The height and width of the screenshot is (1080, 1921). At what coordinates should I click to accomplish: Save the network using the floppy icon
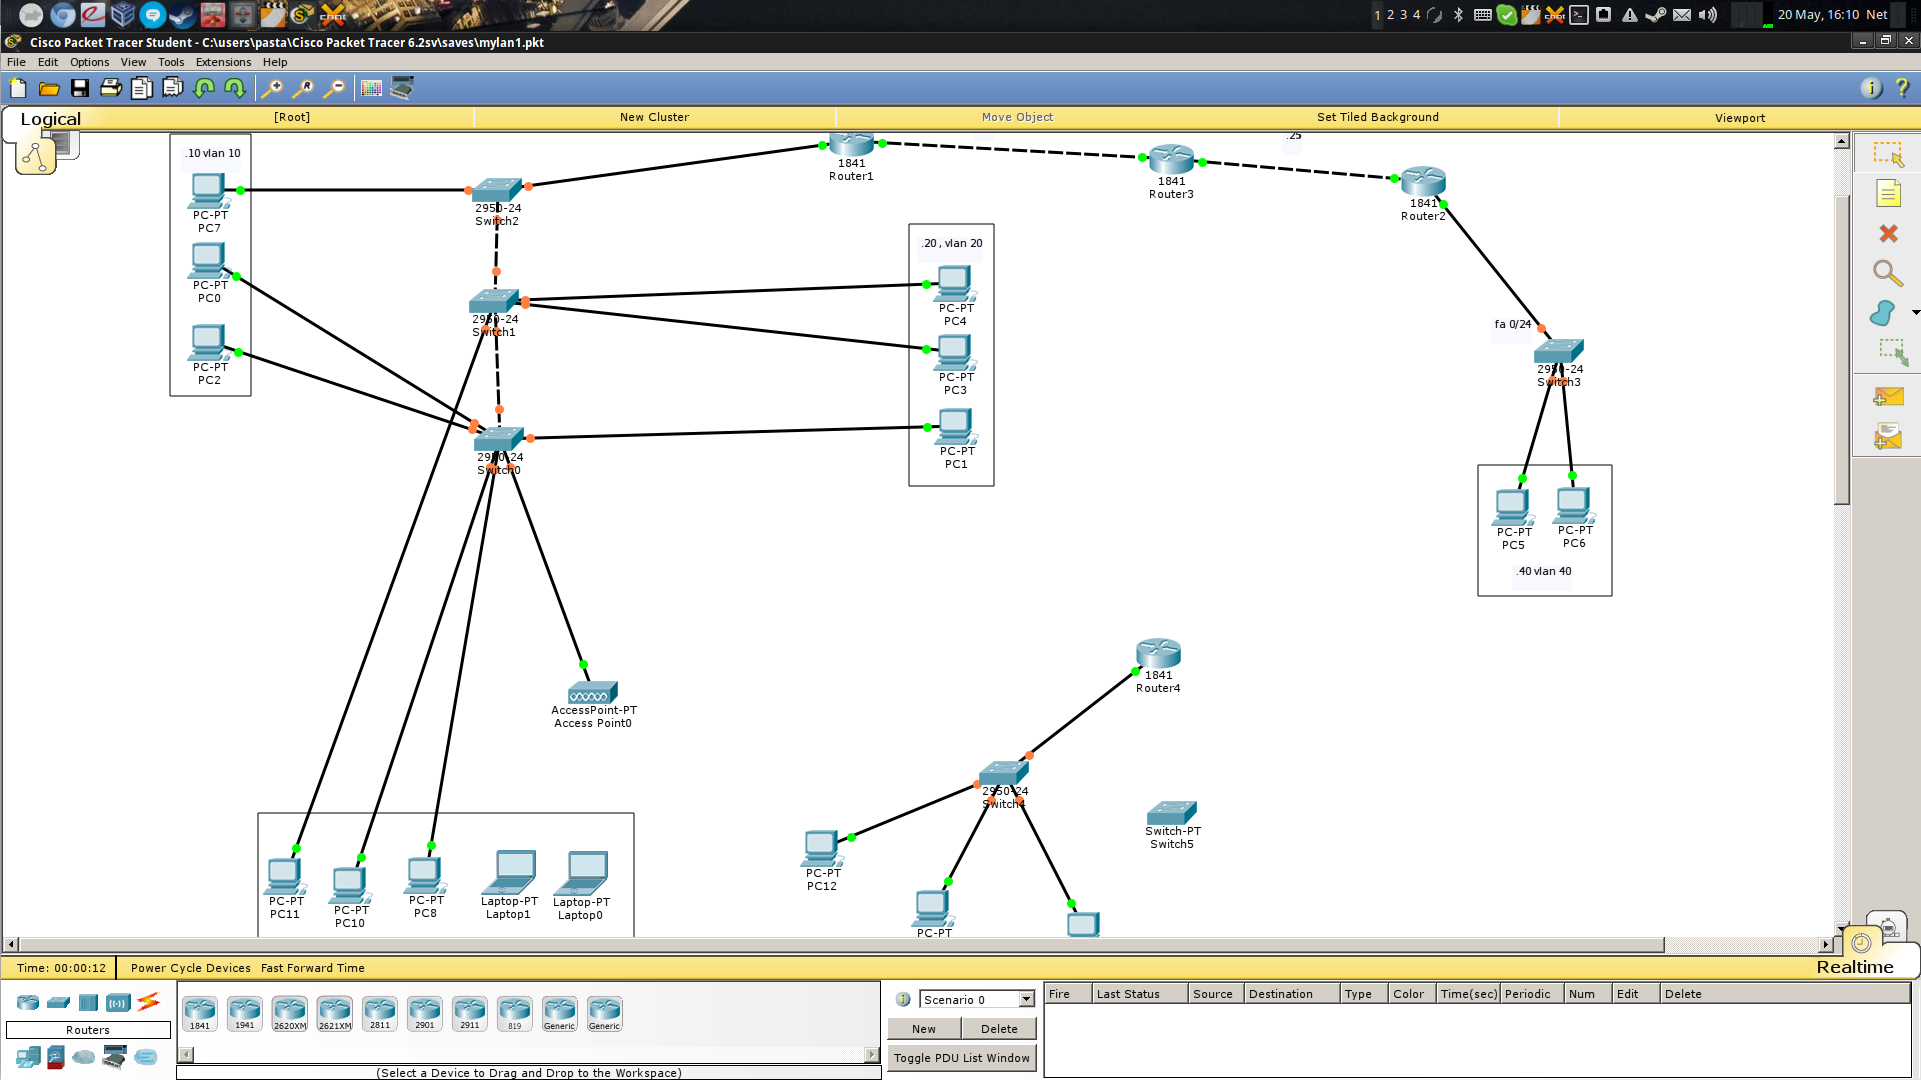(80, 88)
